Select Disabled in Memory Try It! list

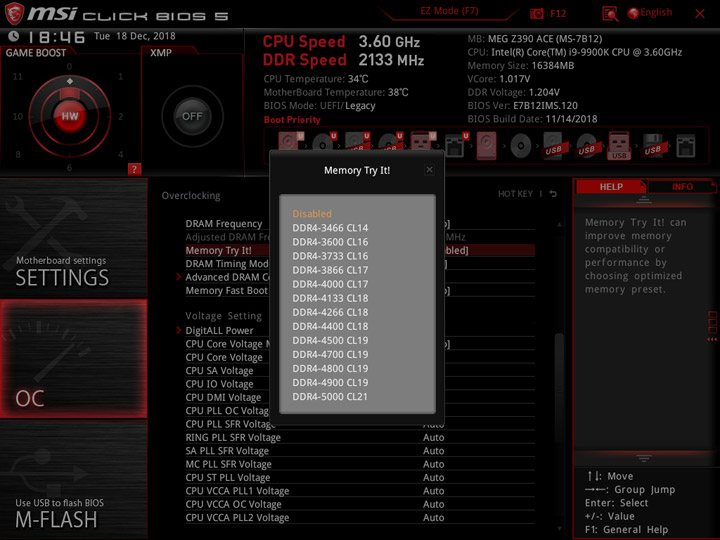(312, 214)
